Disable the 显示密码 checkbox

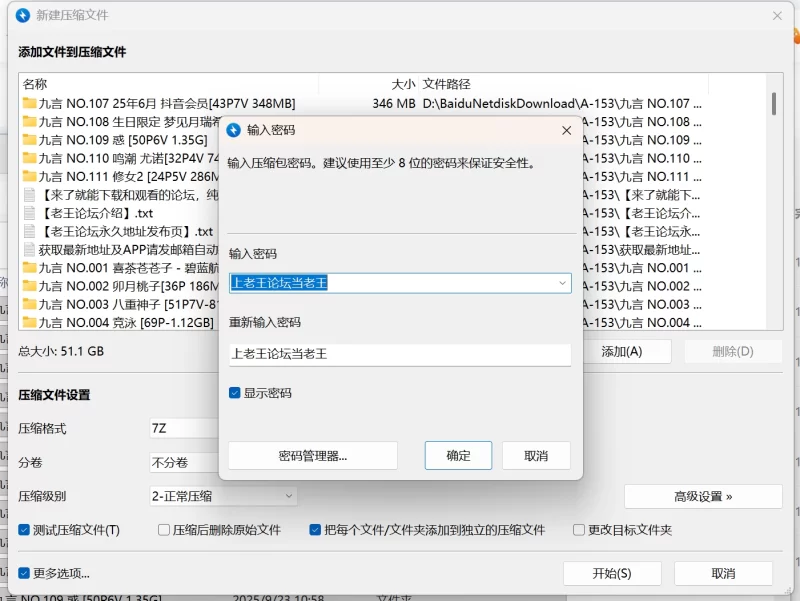click(234, 392)
